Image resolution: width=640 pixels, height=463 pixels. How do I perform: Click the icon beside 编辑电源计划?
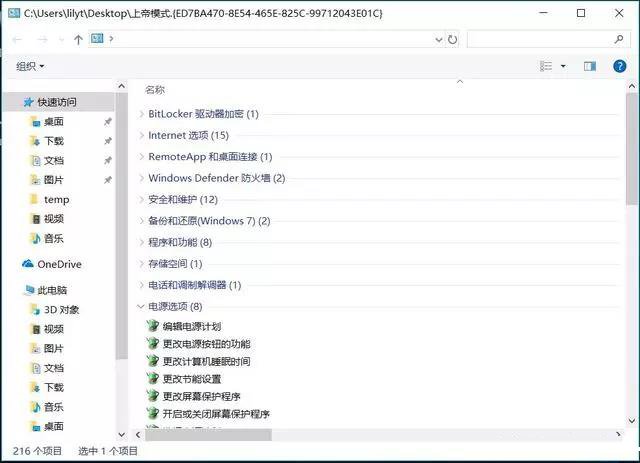(x=153, y=326)
